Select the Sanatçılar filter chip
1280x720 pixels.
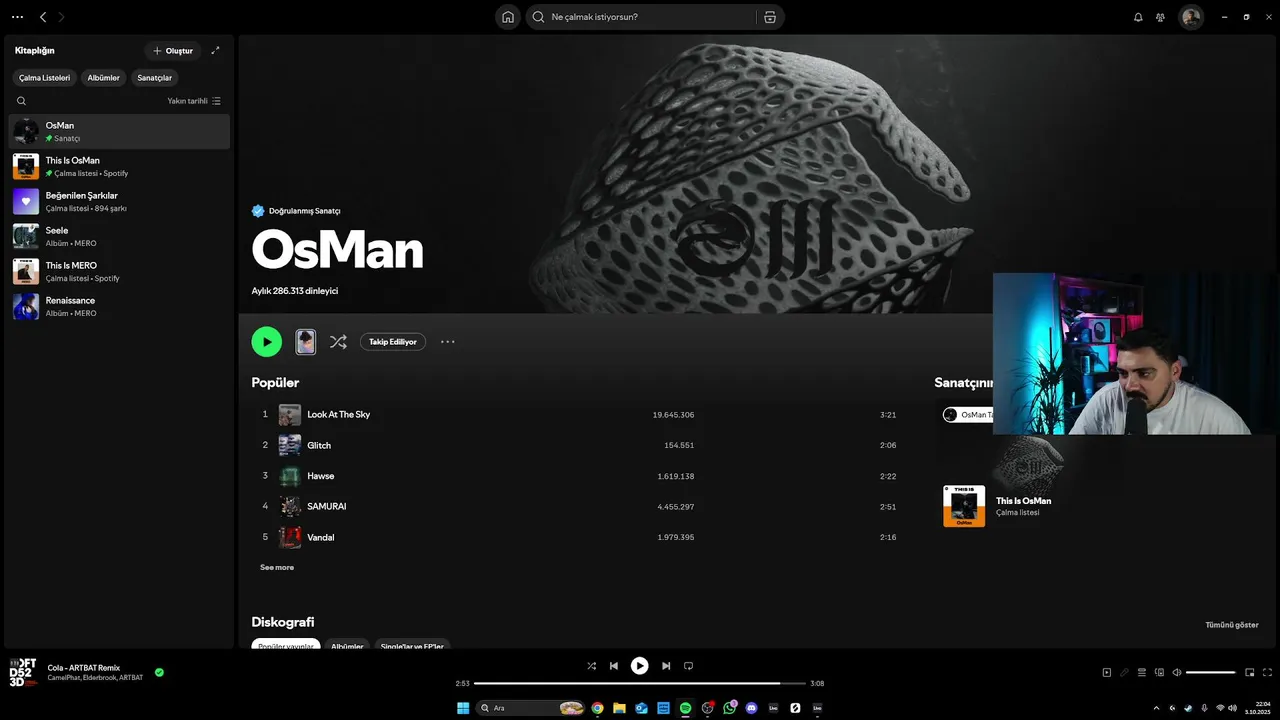pyautogui.click(x=155, y=78)
